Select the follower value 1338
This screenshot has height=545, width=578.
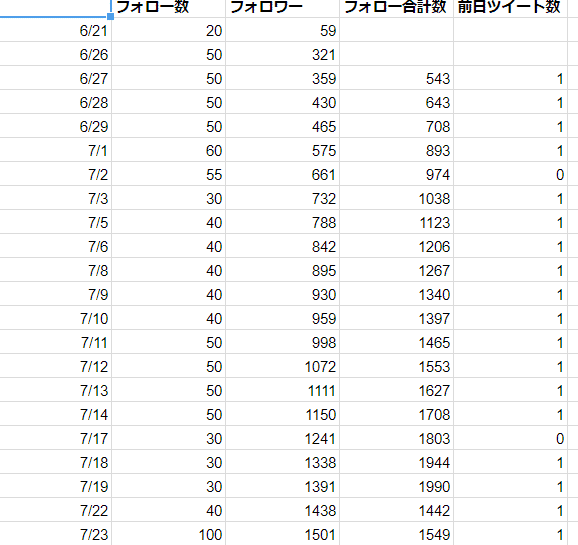coord(282,462)
